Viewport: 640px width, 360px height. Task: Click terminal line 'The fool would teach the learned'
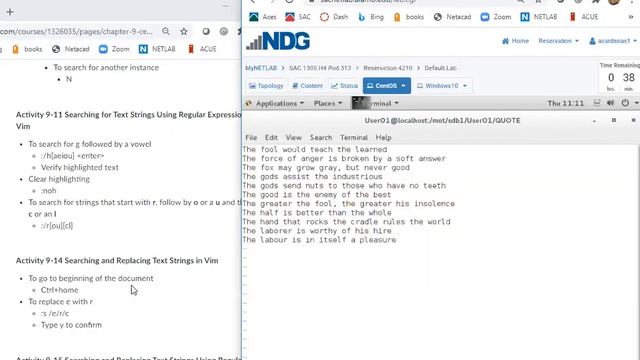[315, 149]
